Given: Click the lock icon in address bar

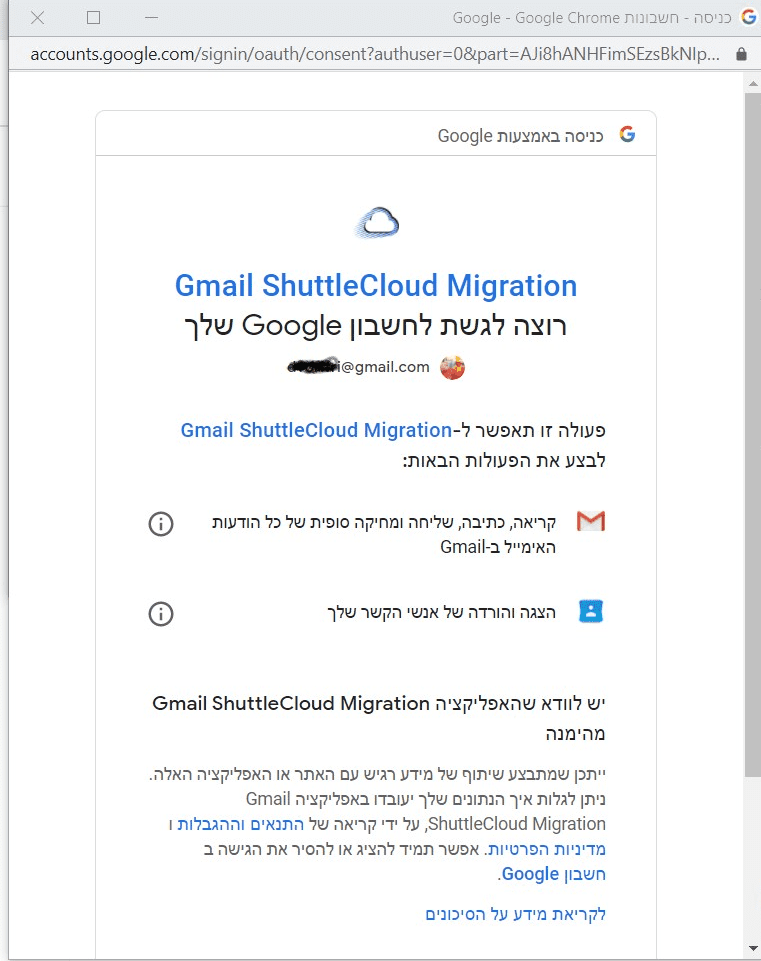Looking at the screenshot, I should coord(741,54).
